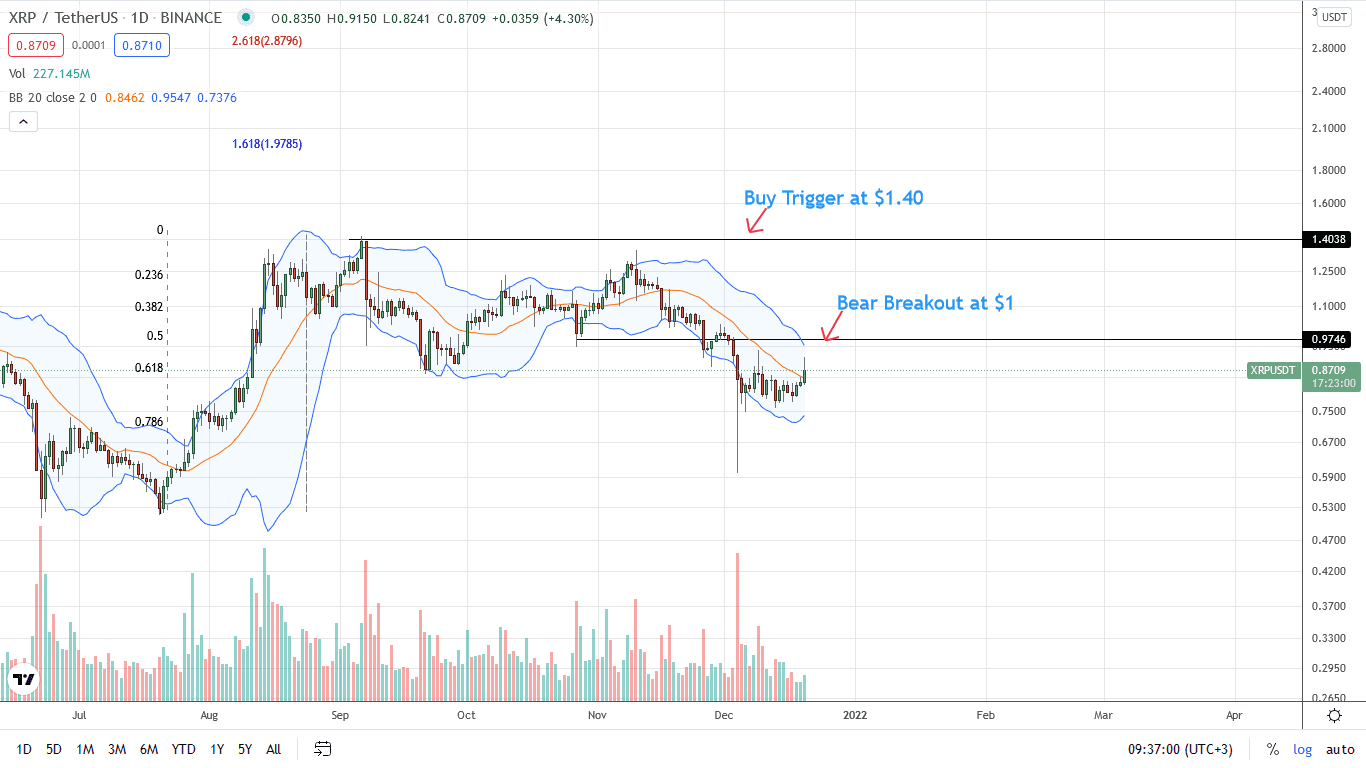Open the go-to-date calendar icon

[322, 749]
